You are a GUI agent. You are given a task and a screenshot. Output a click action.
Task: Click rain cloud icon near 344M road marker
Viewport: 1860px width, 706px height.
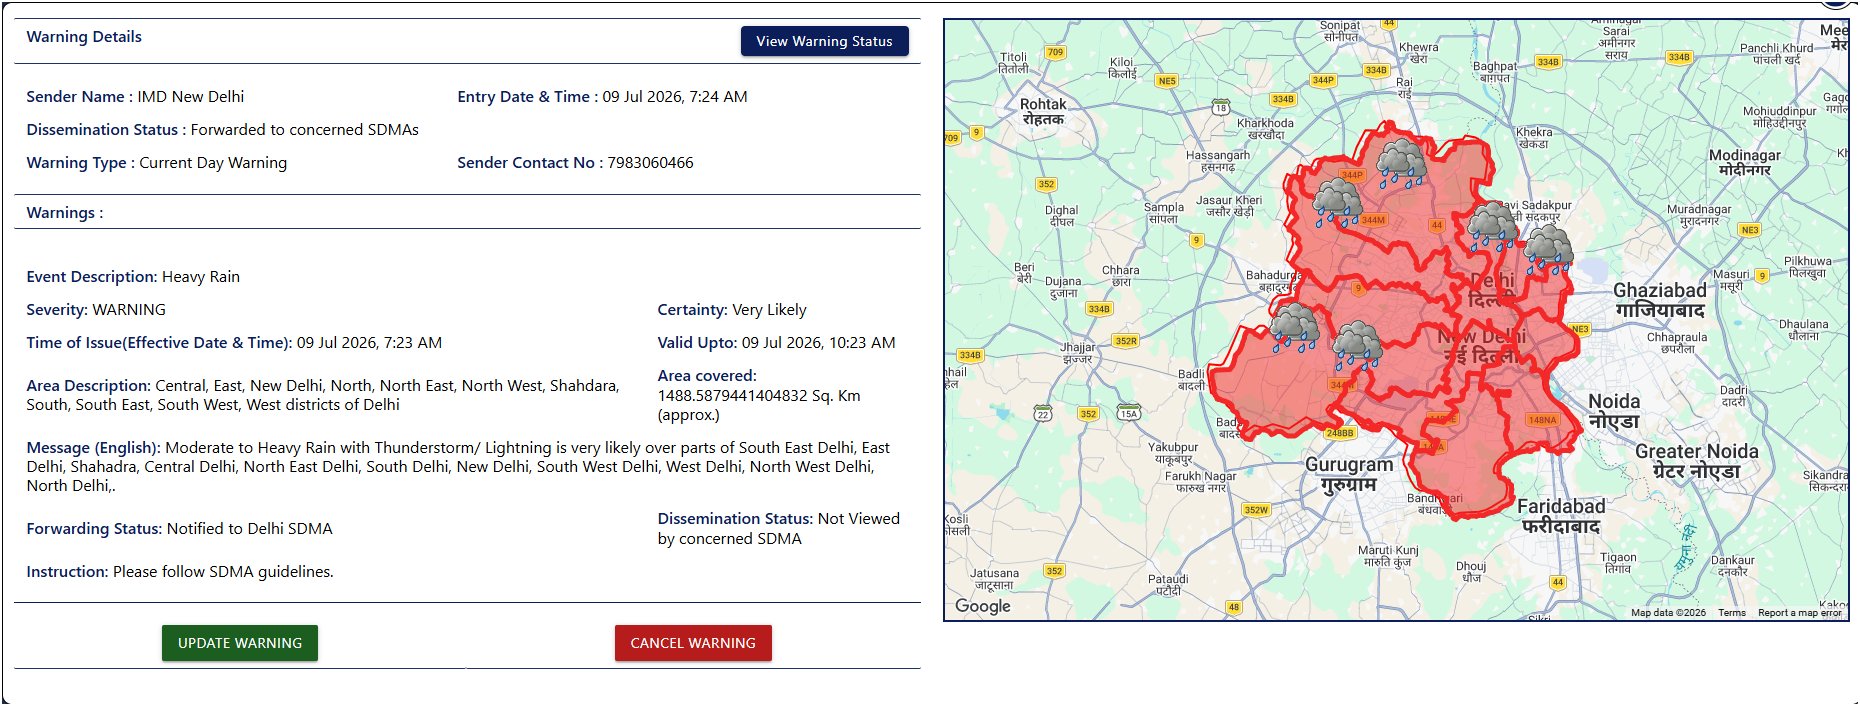(1337, 202)
